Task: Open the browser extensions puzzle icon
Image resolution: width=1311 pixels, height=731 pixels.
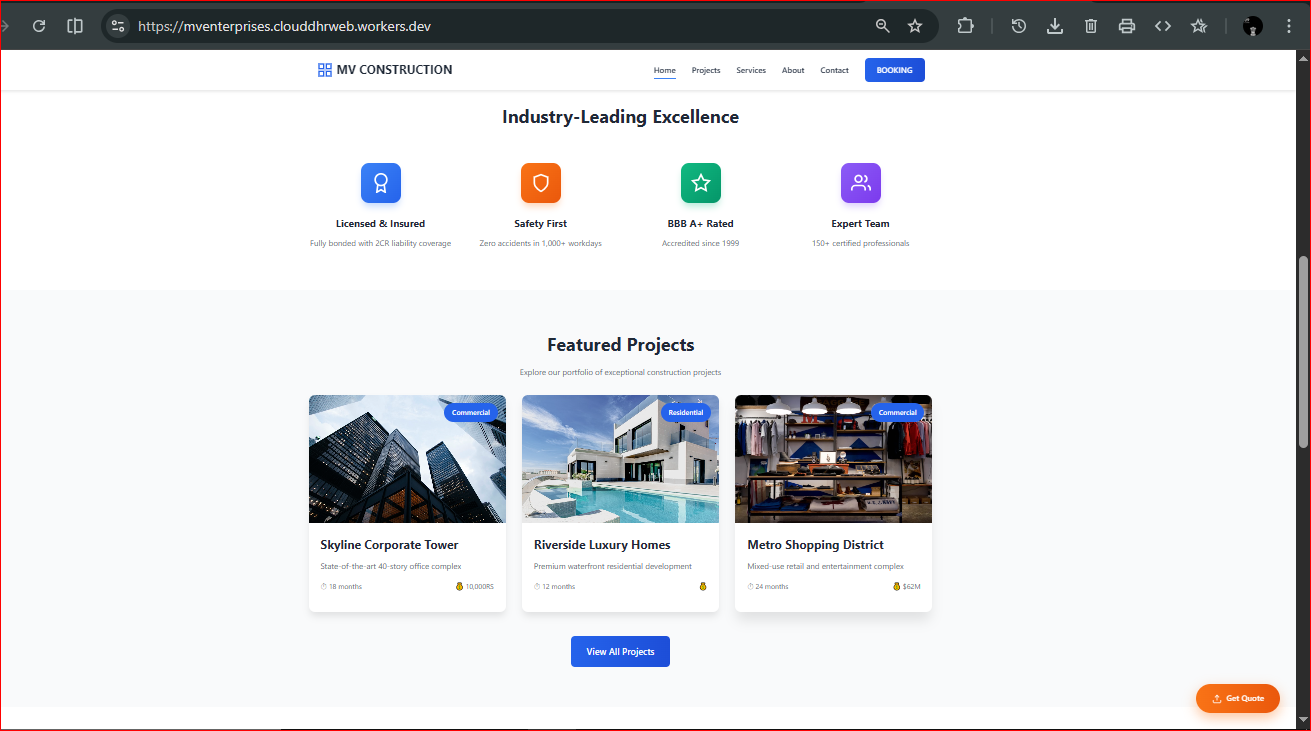Action: coord(965,26)
